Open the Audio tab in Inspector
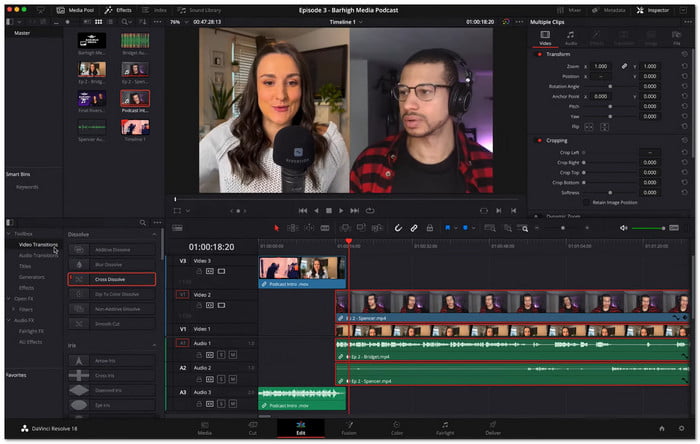The image size is (700, 444). coord(571,38)
